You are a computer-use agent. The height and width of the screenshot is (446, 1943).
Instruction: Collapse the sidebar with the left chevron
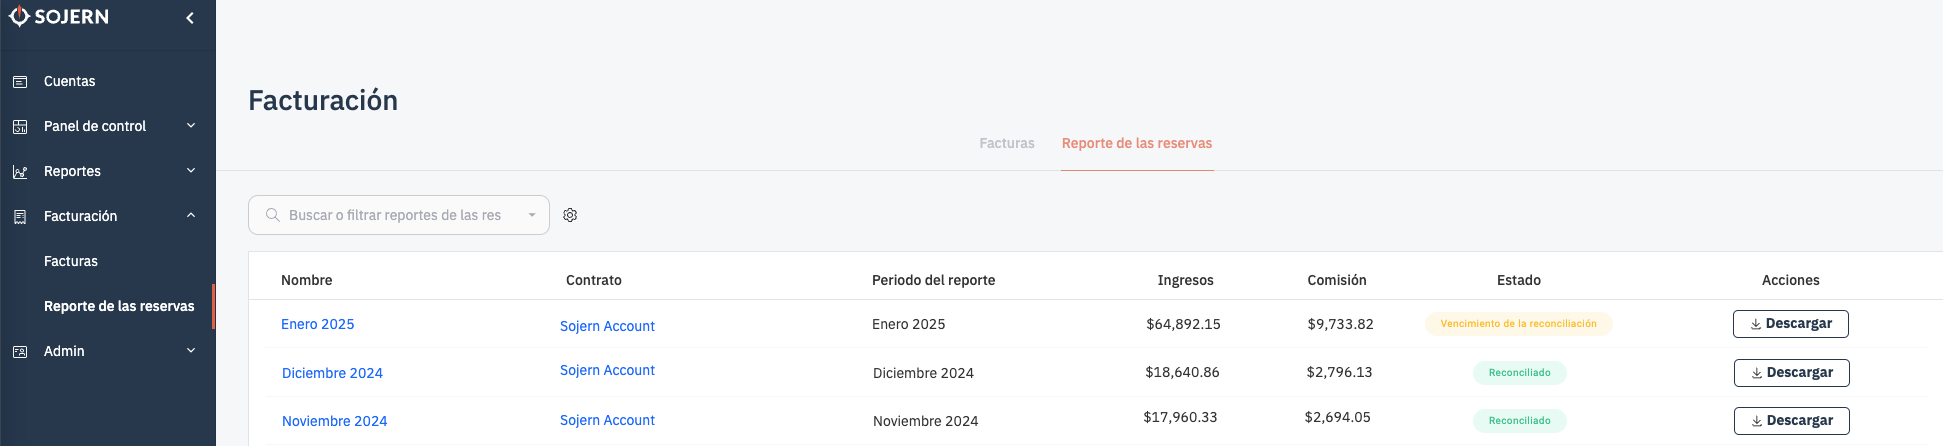point(190,18)
